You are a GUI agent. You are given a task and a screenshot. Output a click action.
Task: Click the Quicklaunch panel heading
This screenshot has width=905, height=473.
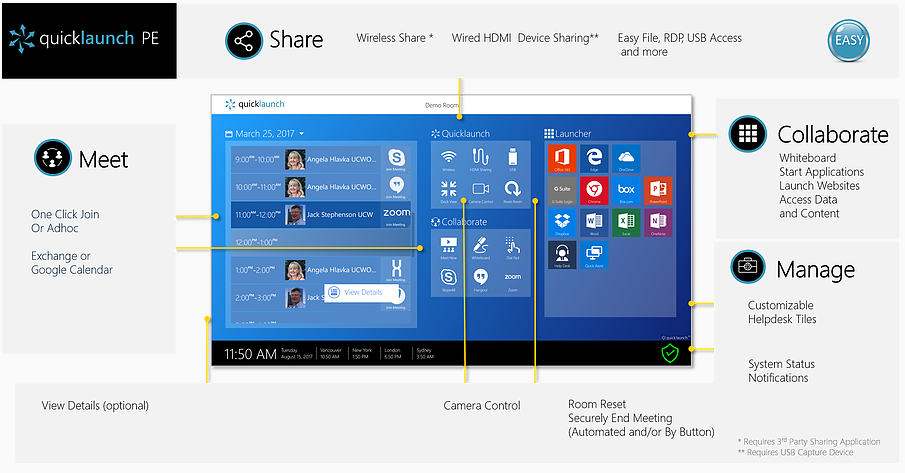pyautogui.click(x=461, y=134)
